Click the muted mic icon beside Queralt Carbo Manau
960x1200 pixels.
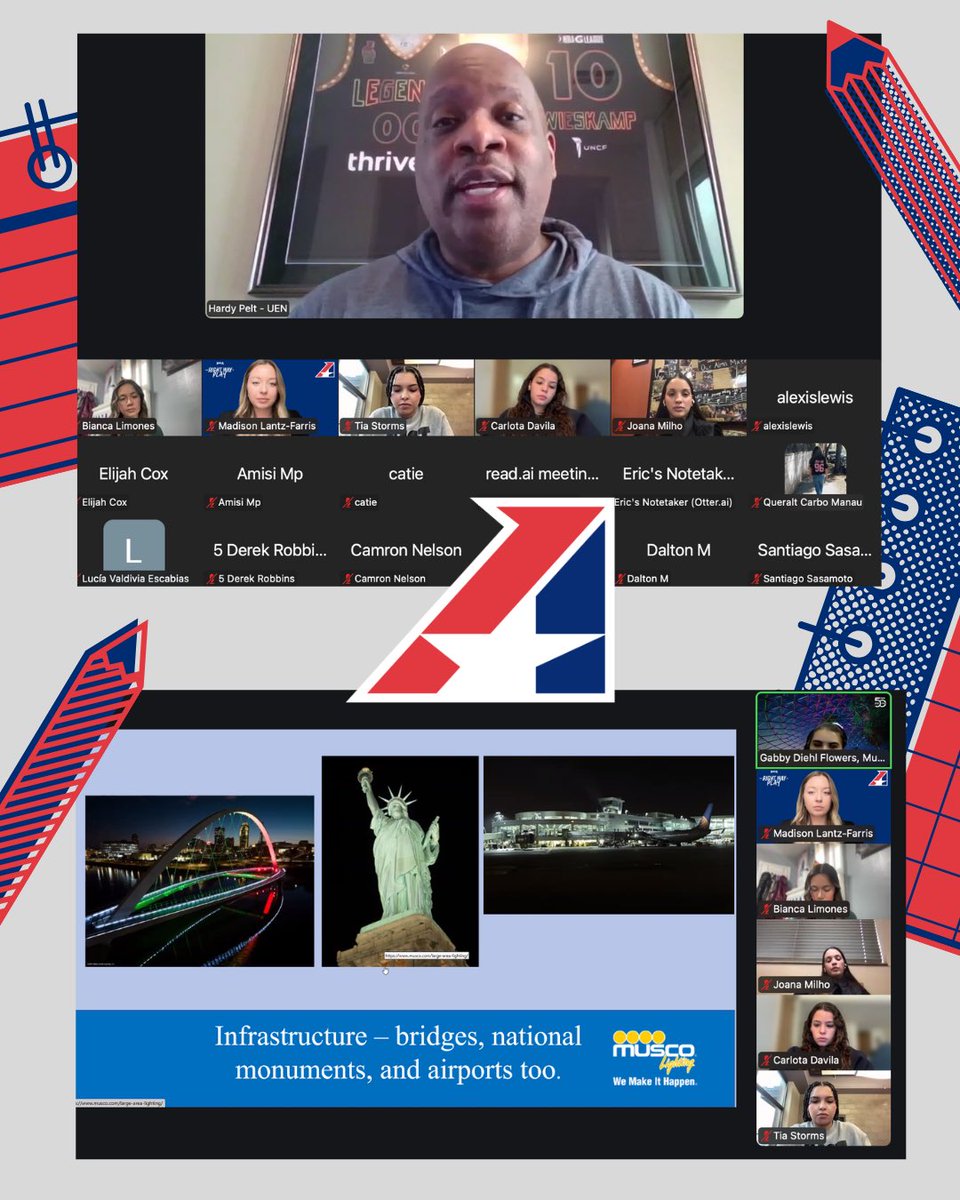click(755, 502)
